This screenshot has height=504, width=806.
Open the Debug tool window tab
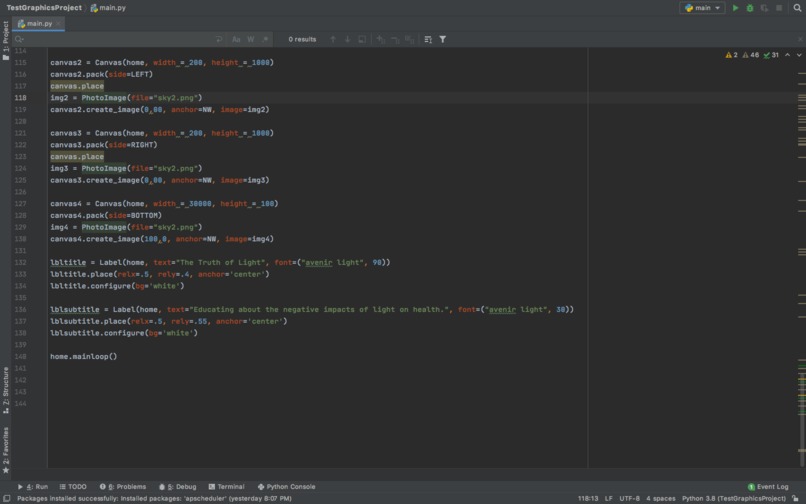click(177, 487)
